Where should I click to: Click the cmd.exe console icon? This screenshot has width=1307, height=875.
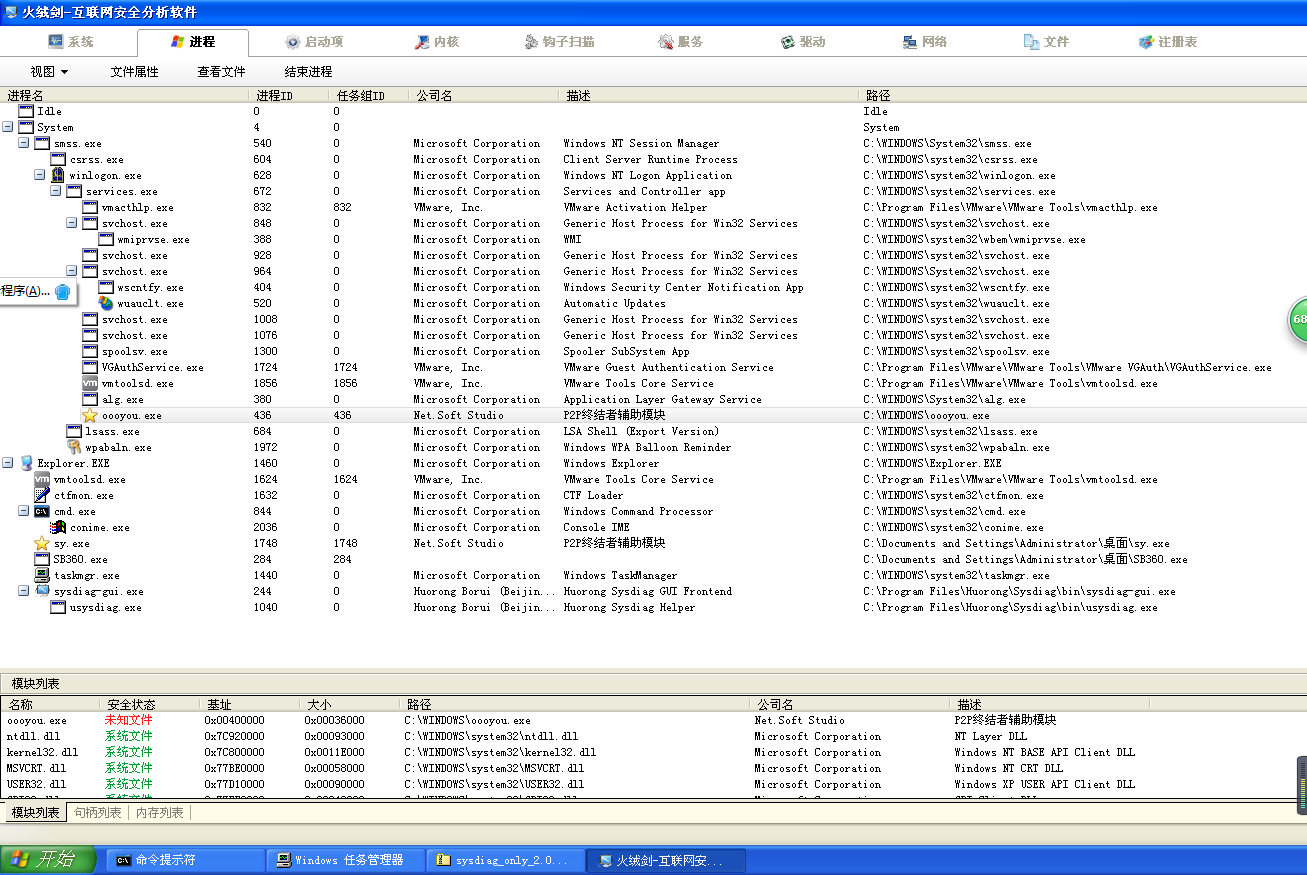[42, 511]
